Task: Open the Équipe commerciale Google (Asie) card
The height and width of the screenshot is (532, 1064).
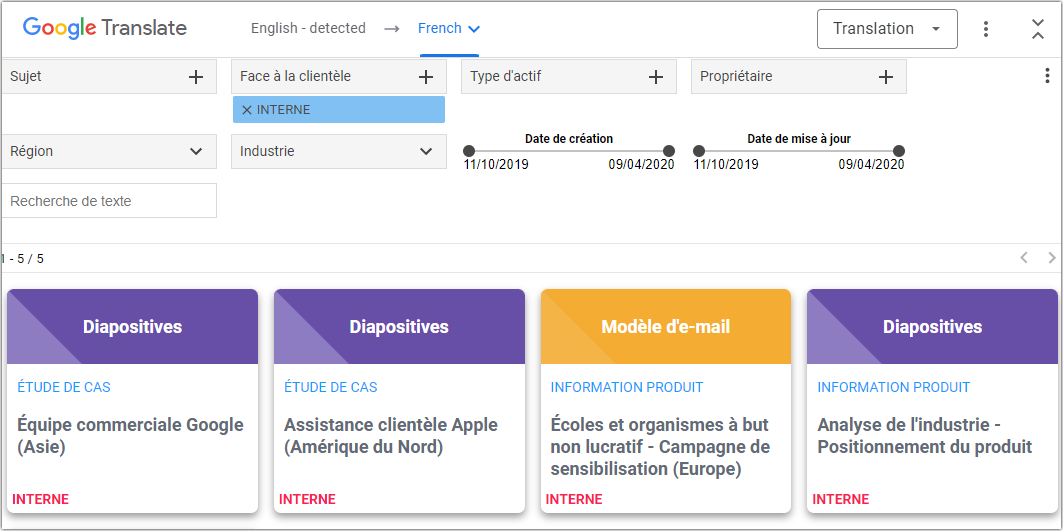Action: click(x=130, y=436)
